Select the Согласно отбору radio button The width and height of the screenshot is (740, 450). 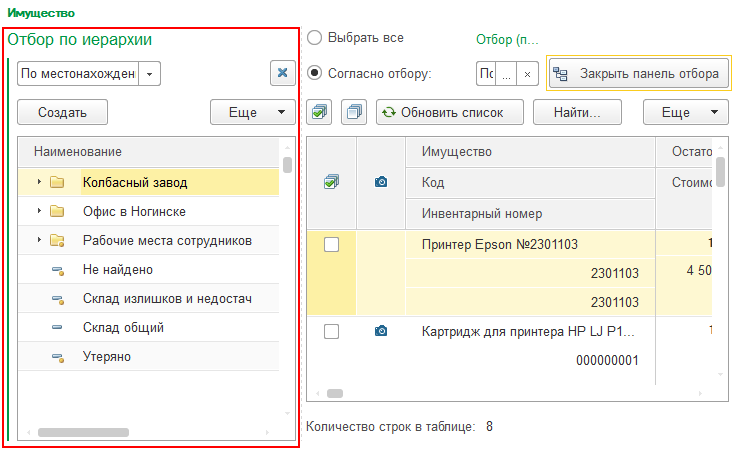(x=315, y=73)
